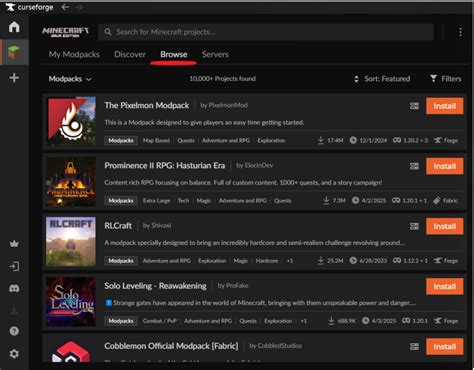Open The Pixelmon Modpack thumbnail
This screenshot has width=474, height=370.
click(x=71, y=121)
